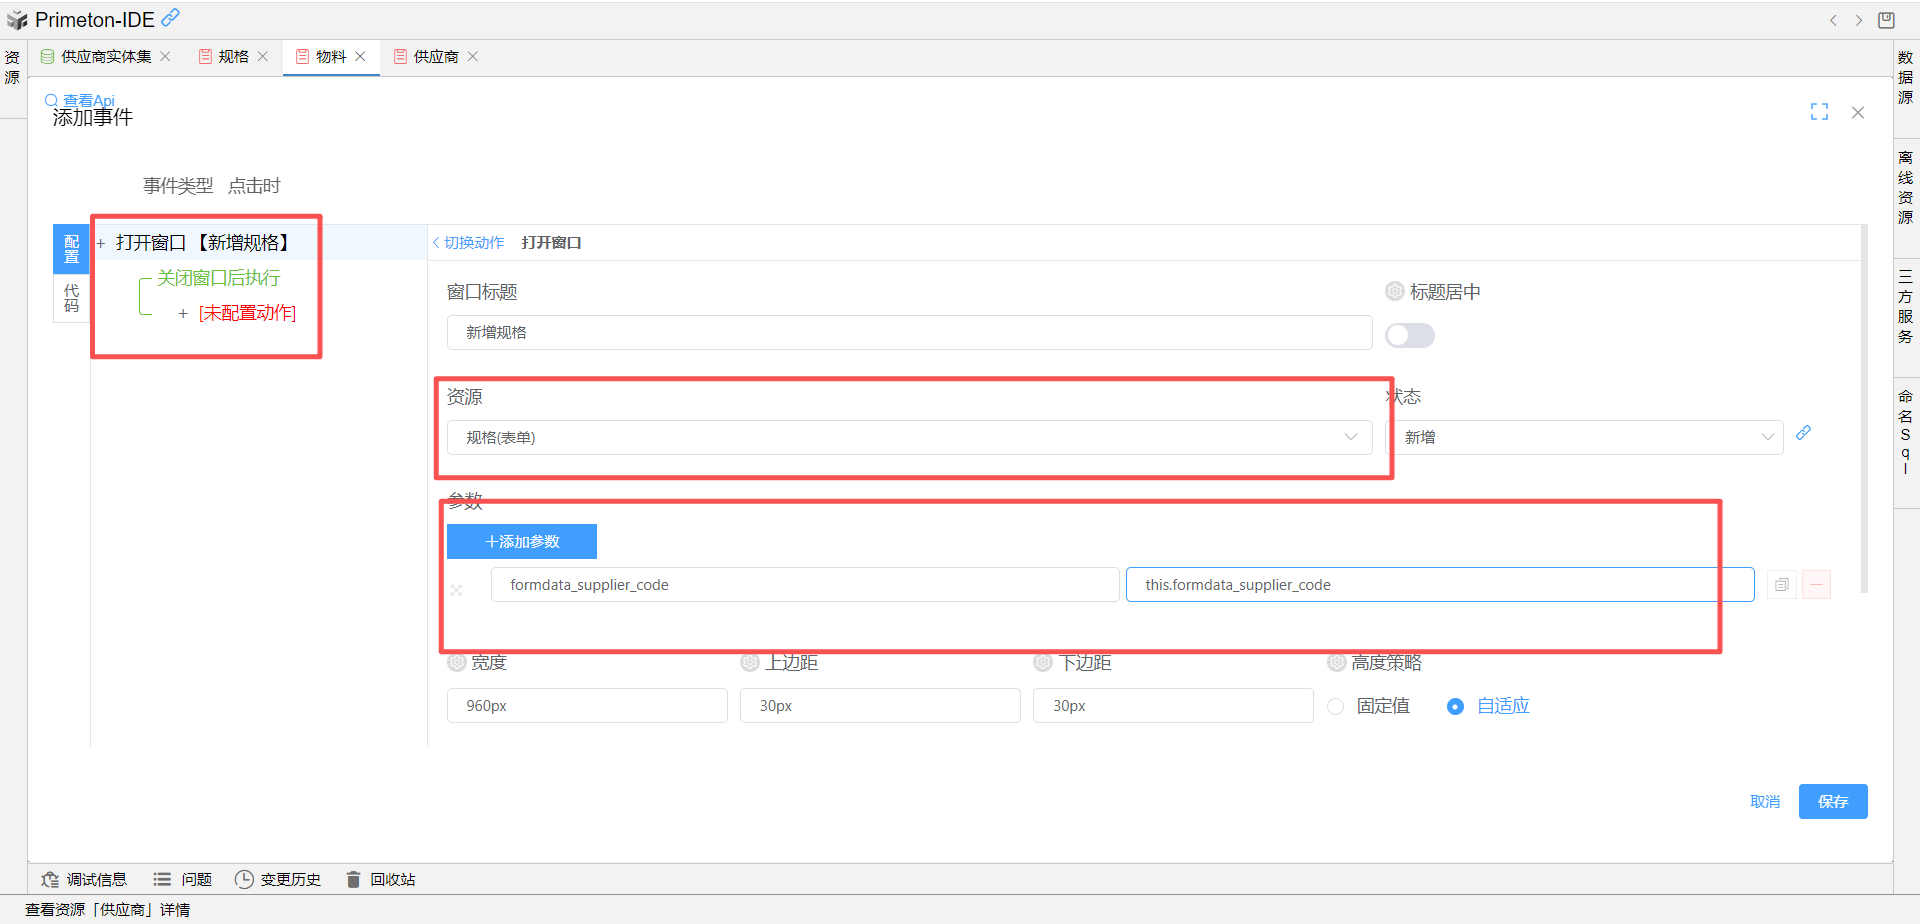Open the 资源 dropdown showing 规格(表单)
This screenshot has width=1920, height=924.
908,438
